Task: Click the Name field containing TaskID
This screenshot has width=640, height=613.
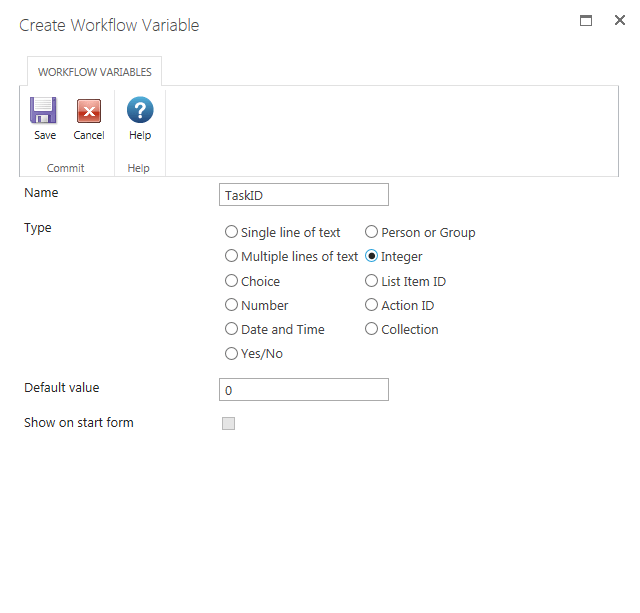Action: (x=304, y=195)
